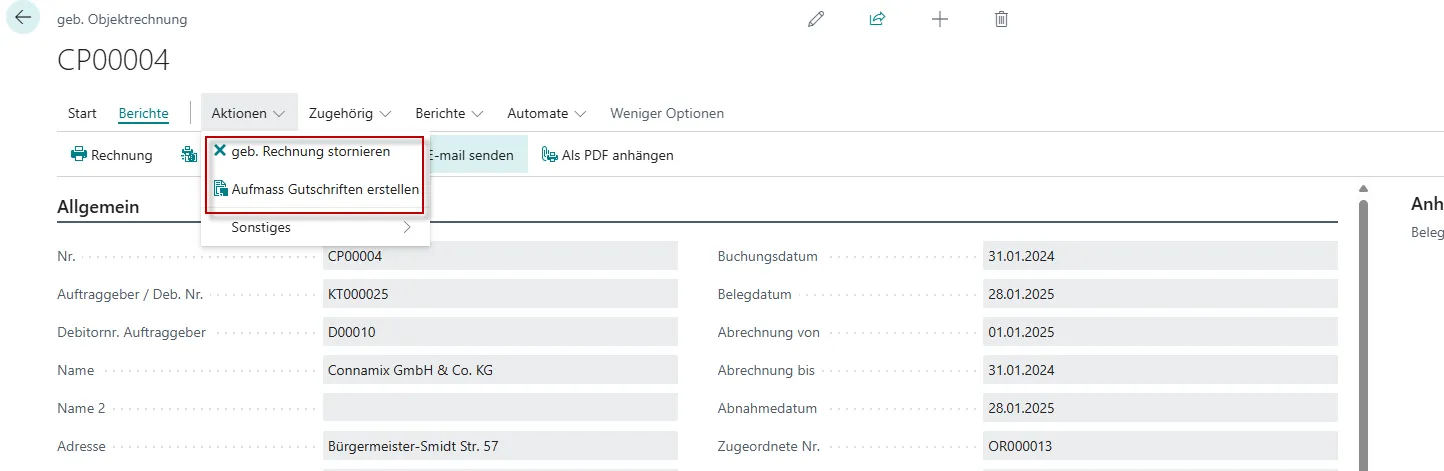Collapse the Allgemein section header
The image size is (1444, 471).
coord(98,207)
